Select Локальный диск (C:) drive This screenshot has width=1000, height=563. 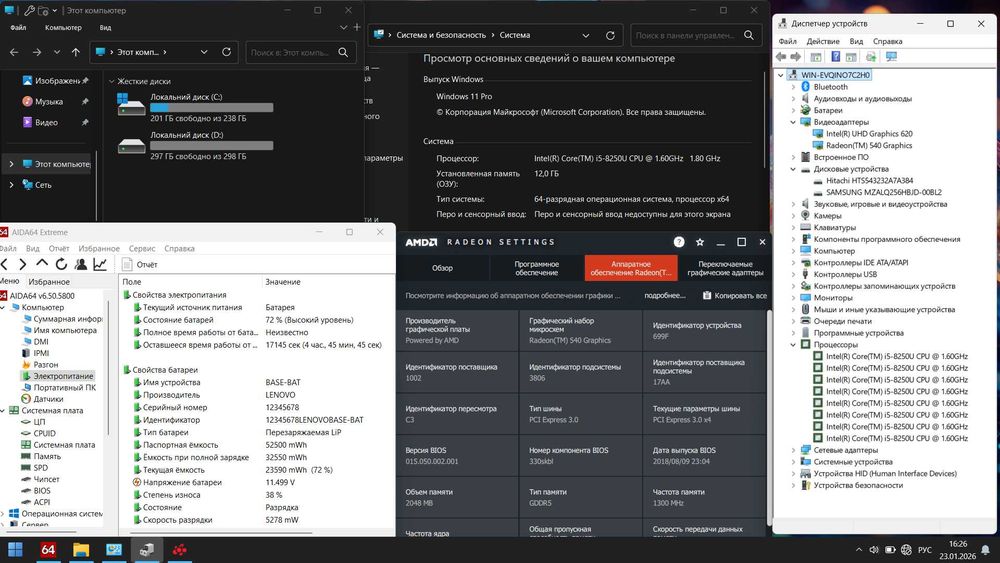196,107
